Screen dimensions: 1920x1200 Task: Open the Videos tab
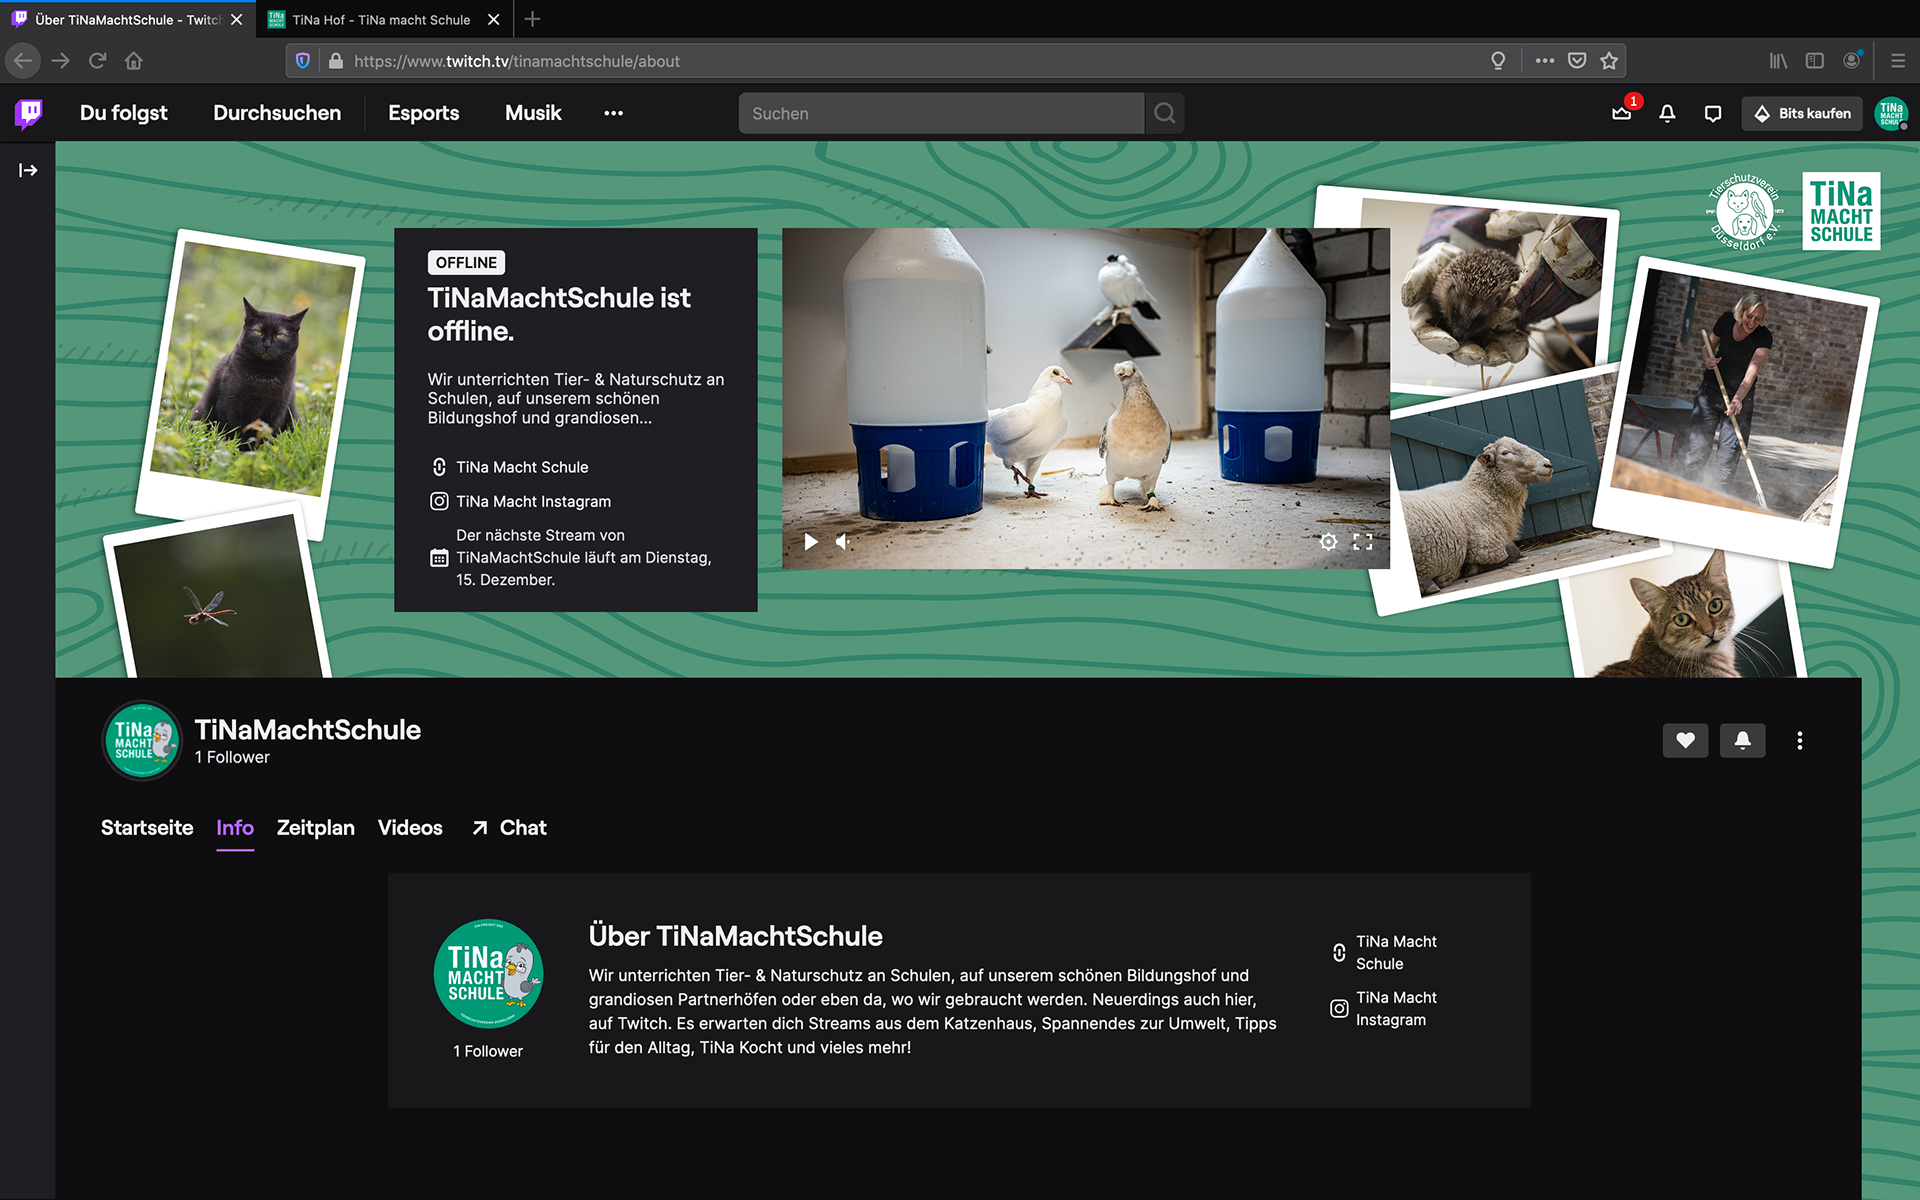pyautogui.click(x=410, y=827)
